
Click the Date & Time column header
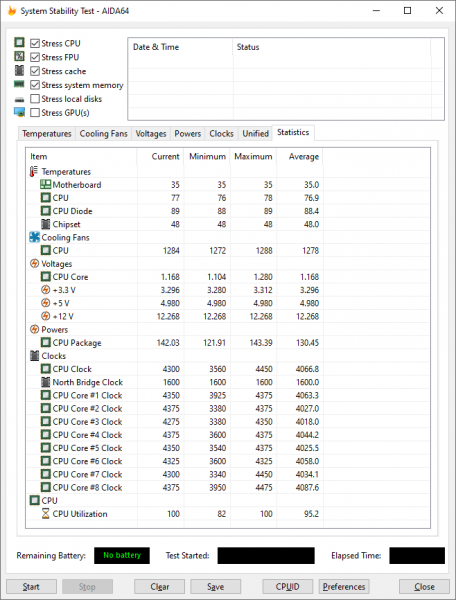pyautogui.click(x=180, y=47)
